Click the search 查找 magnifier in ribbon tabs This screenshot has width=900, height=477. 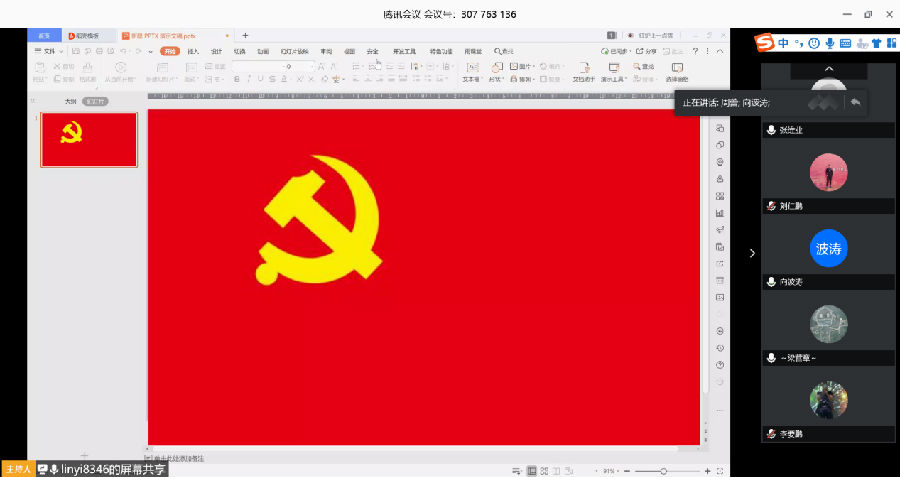pyautogui.click(x=503, y=52)
